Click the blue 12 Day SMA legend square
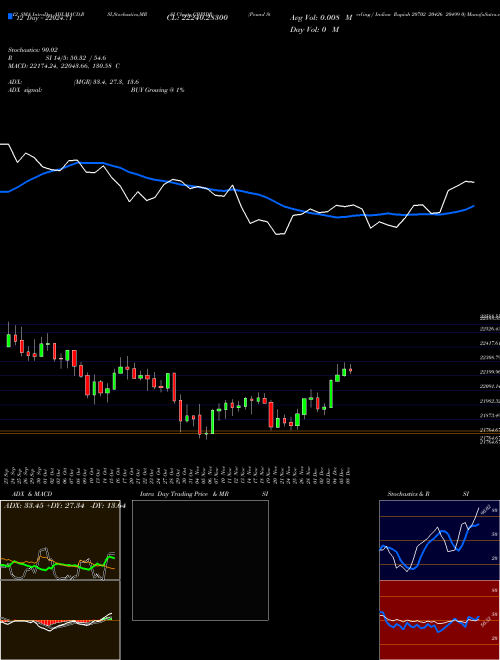500x660 pixels. (x=11, y=16)
